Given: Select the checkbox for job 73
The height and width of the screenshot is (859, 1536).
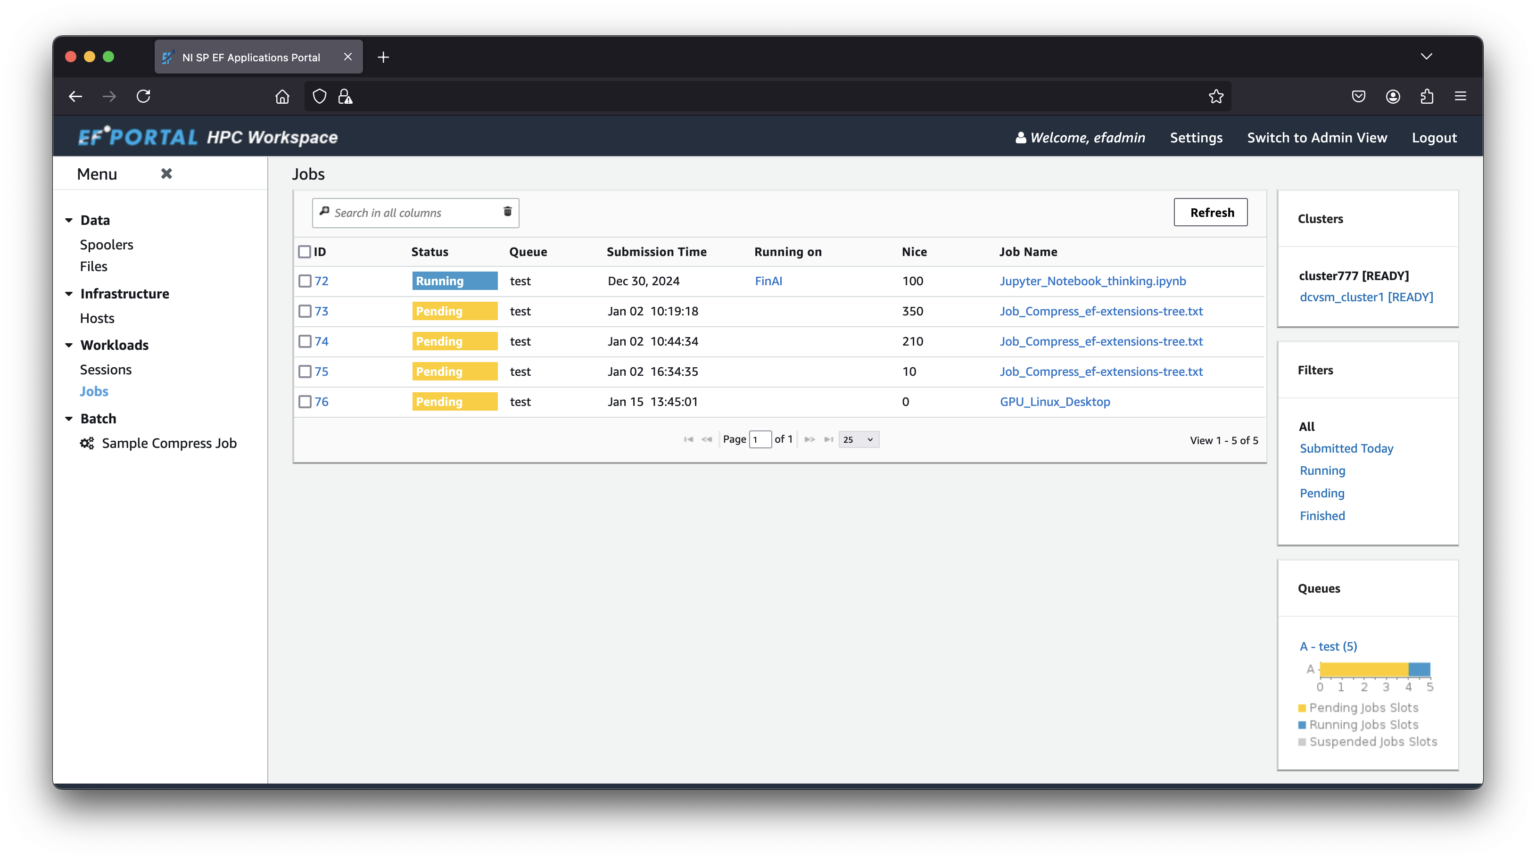Looking at the screenshot, I should (304, 311).
